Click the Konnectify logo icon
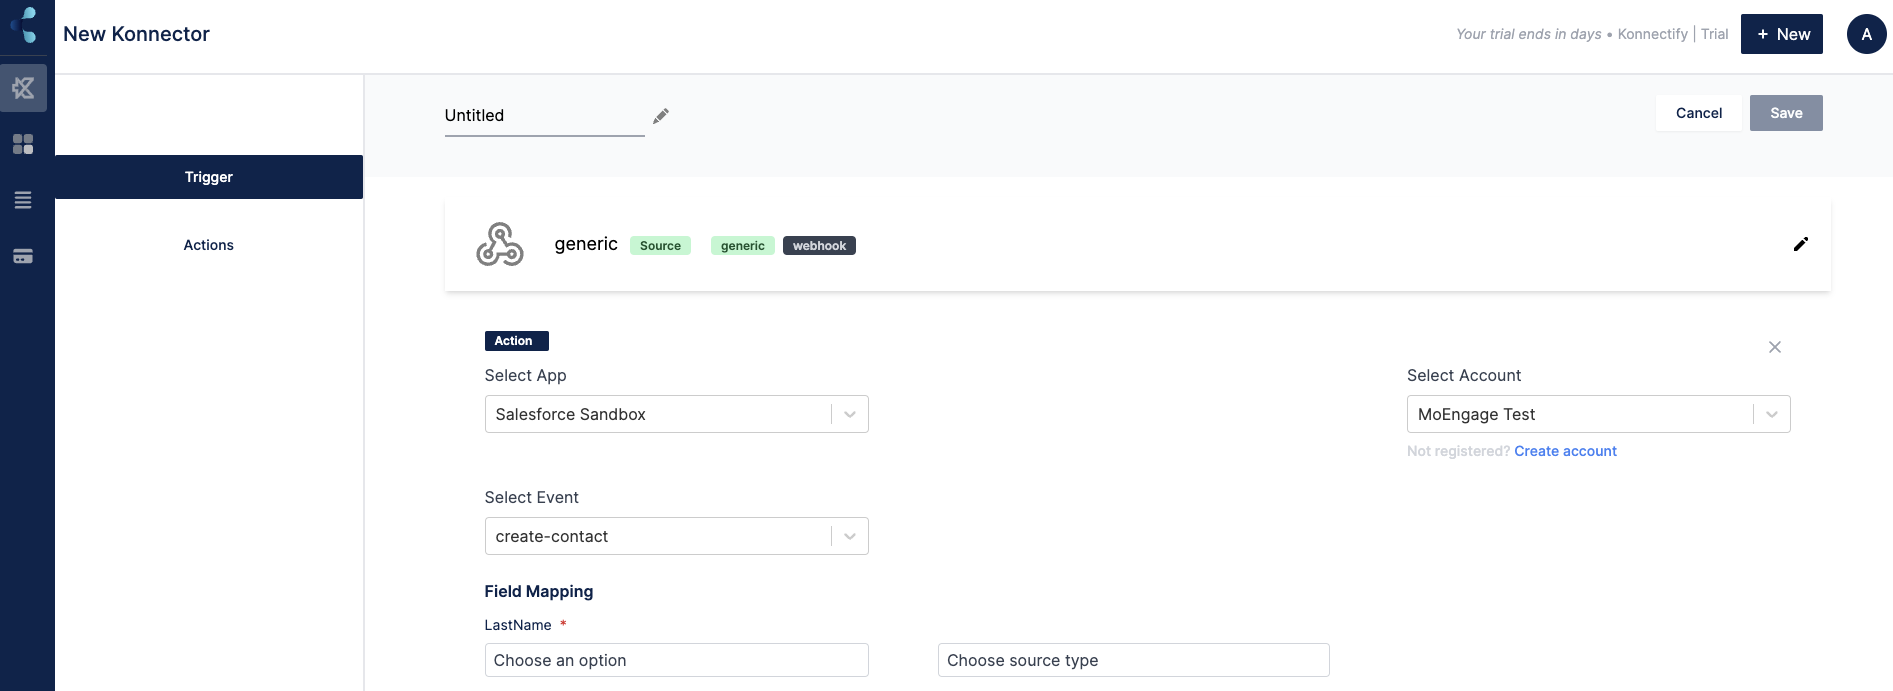 (25, 25)
